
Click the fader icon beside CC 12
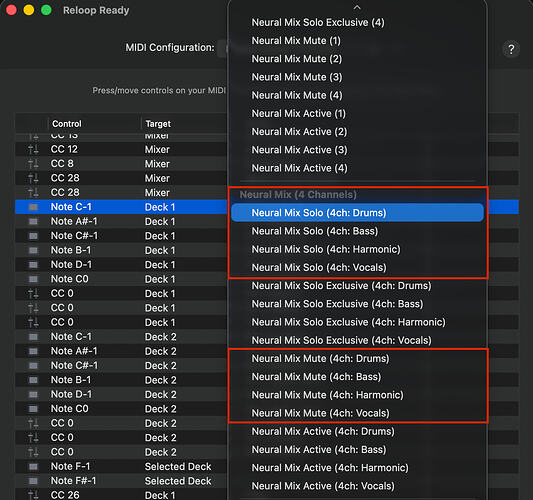pyautogui.click(x=33, y=149)
